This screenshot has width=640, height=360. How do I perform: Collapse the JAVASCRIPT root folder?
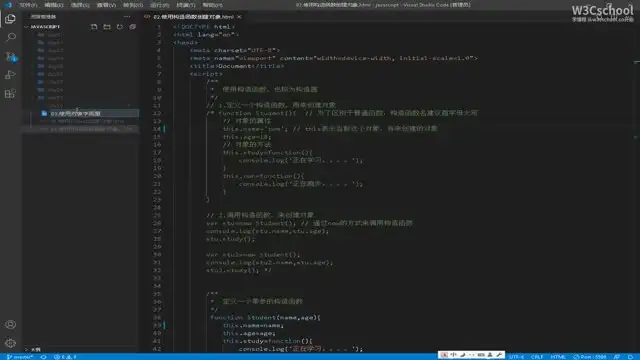tap(45, 27)
